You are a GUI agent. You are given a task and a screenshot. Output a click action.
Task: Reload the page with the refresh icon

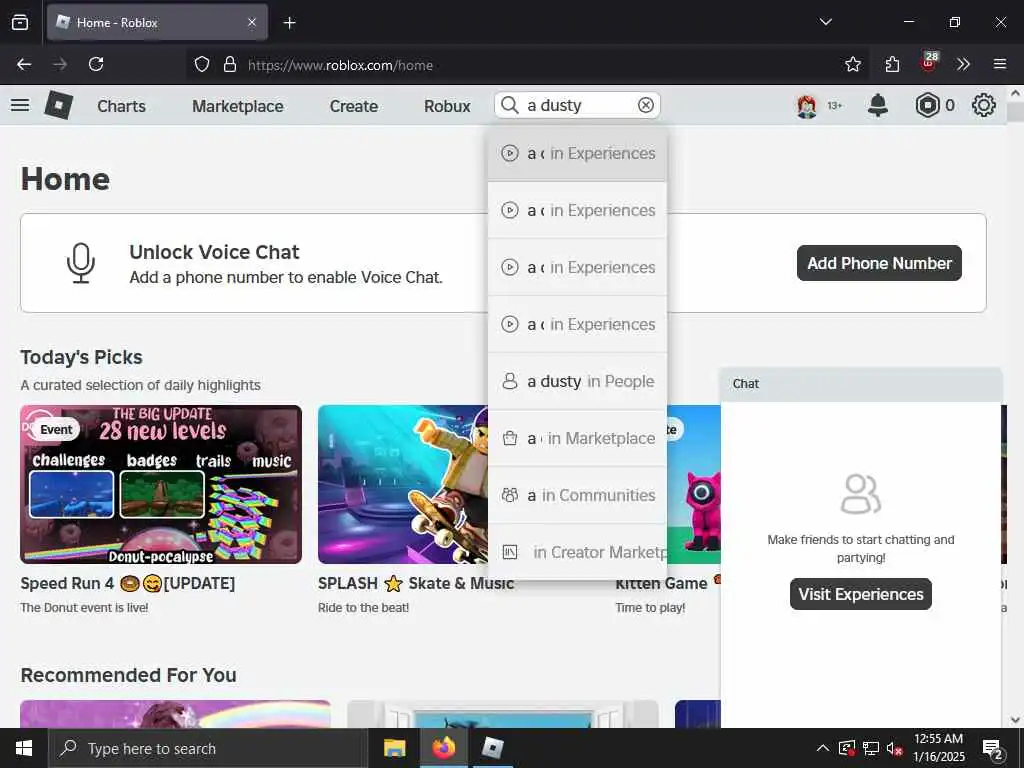click(96, 64)
